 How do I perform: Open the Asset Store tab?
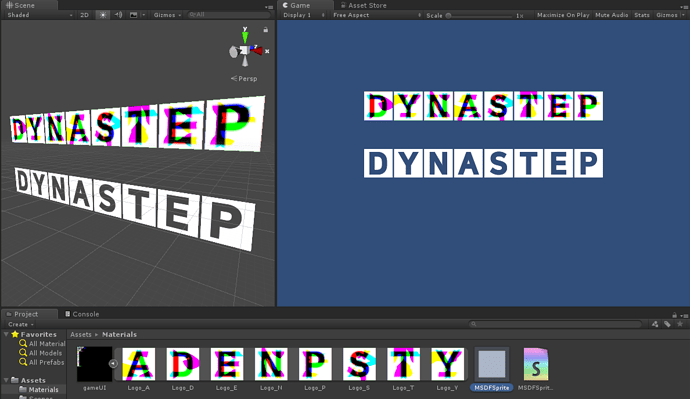tap(363, 5)
